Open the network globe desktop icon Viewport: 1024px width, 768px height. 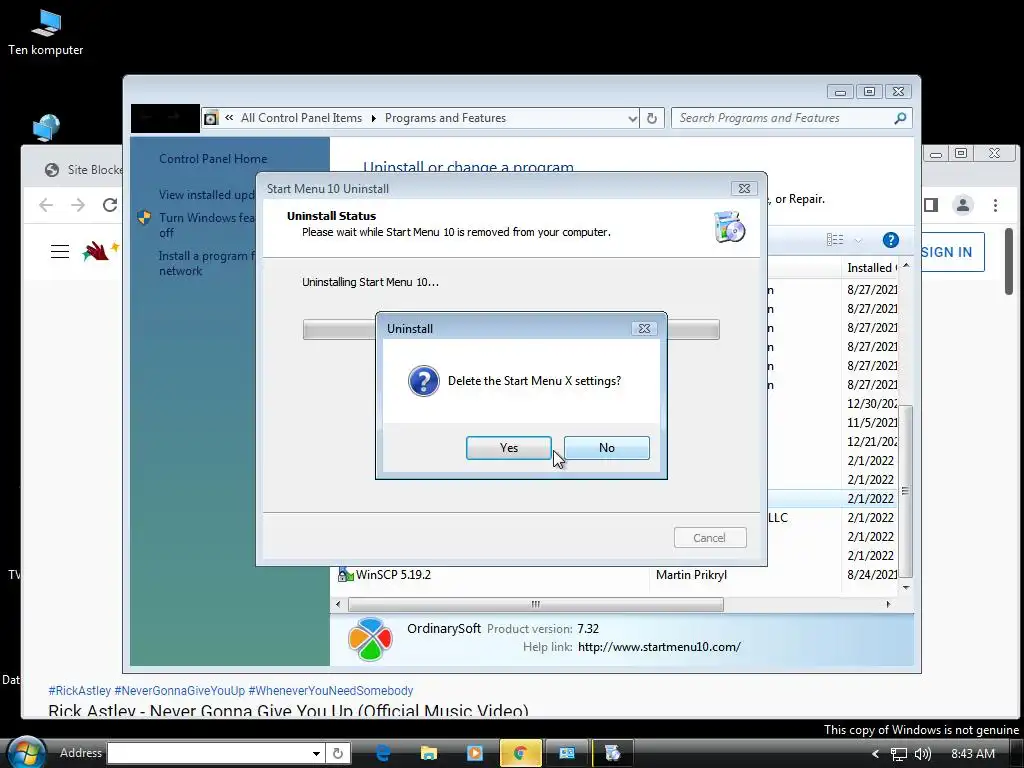pos(46,127)
